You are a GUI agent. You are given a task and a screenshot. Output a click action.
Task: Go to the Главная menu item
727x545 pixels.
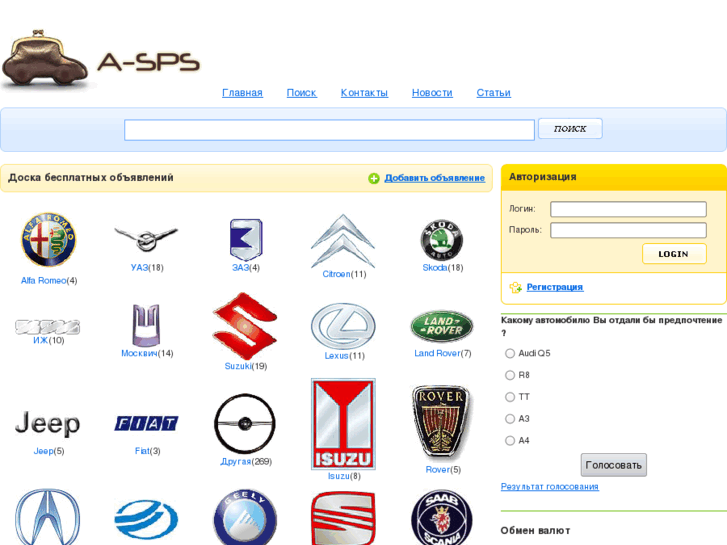[x=242, y=93]
